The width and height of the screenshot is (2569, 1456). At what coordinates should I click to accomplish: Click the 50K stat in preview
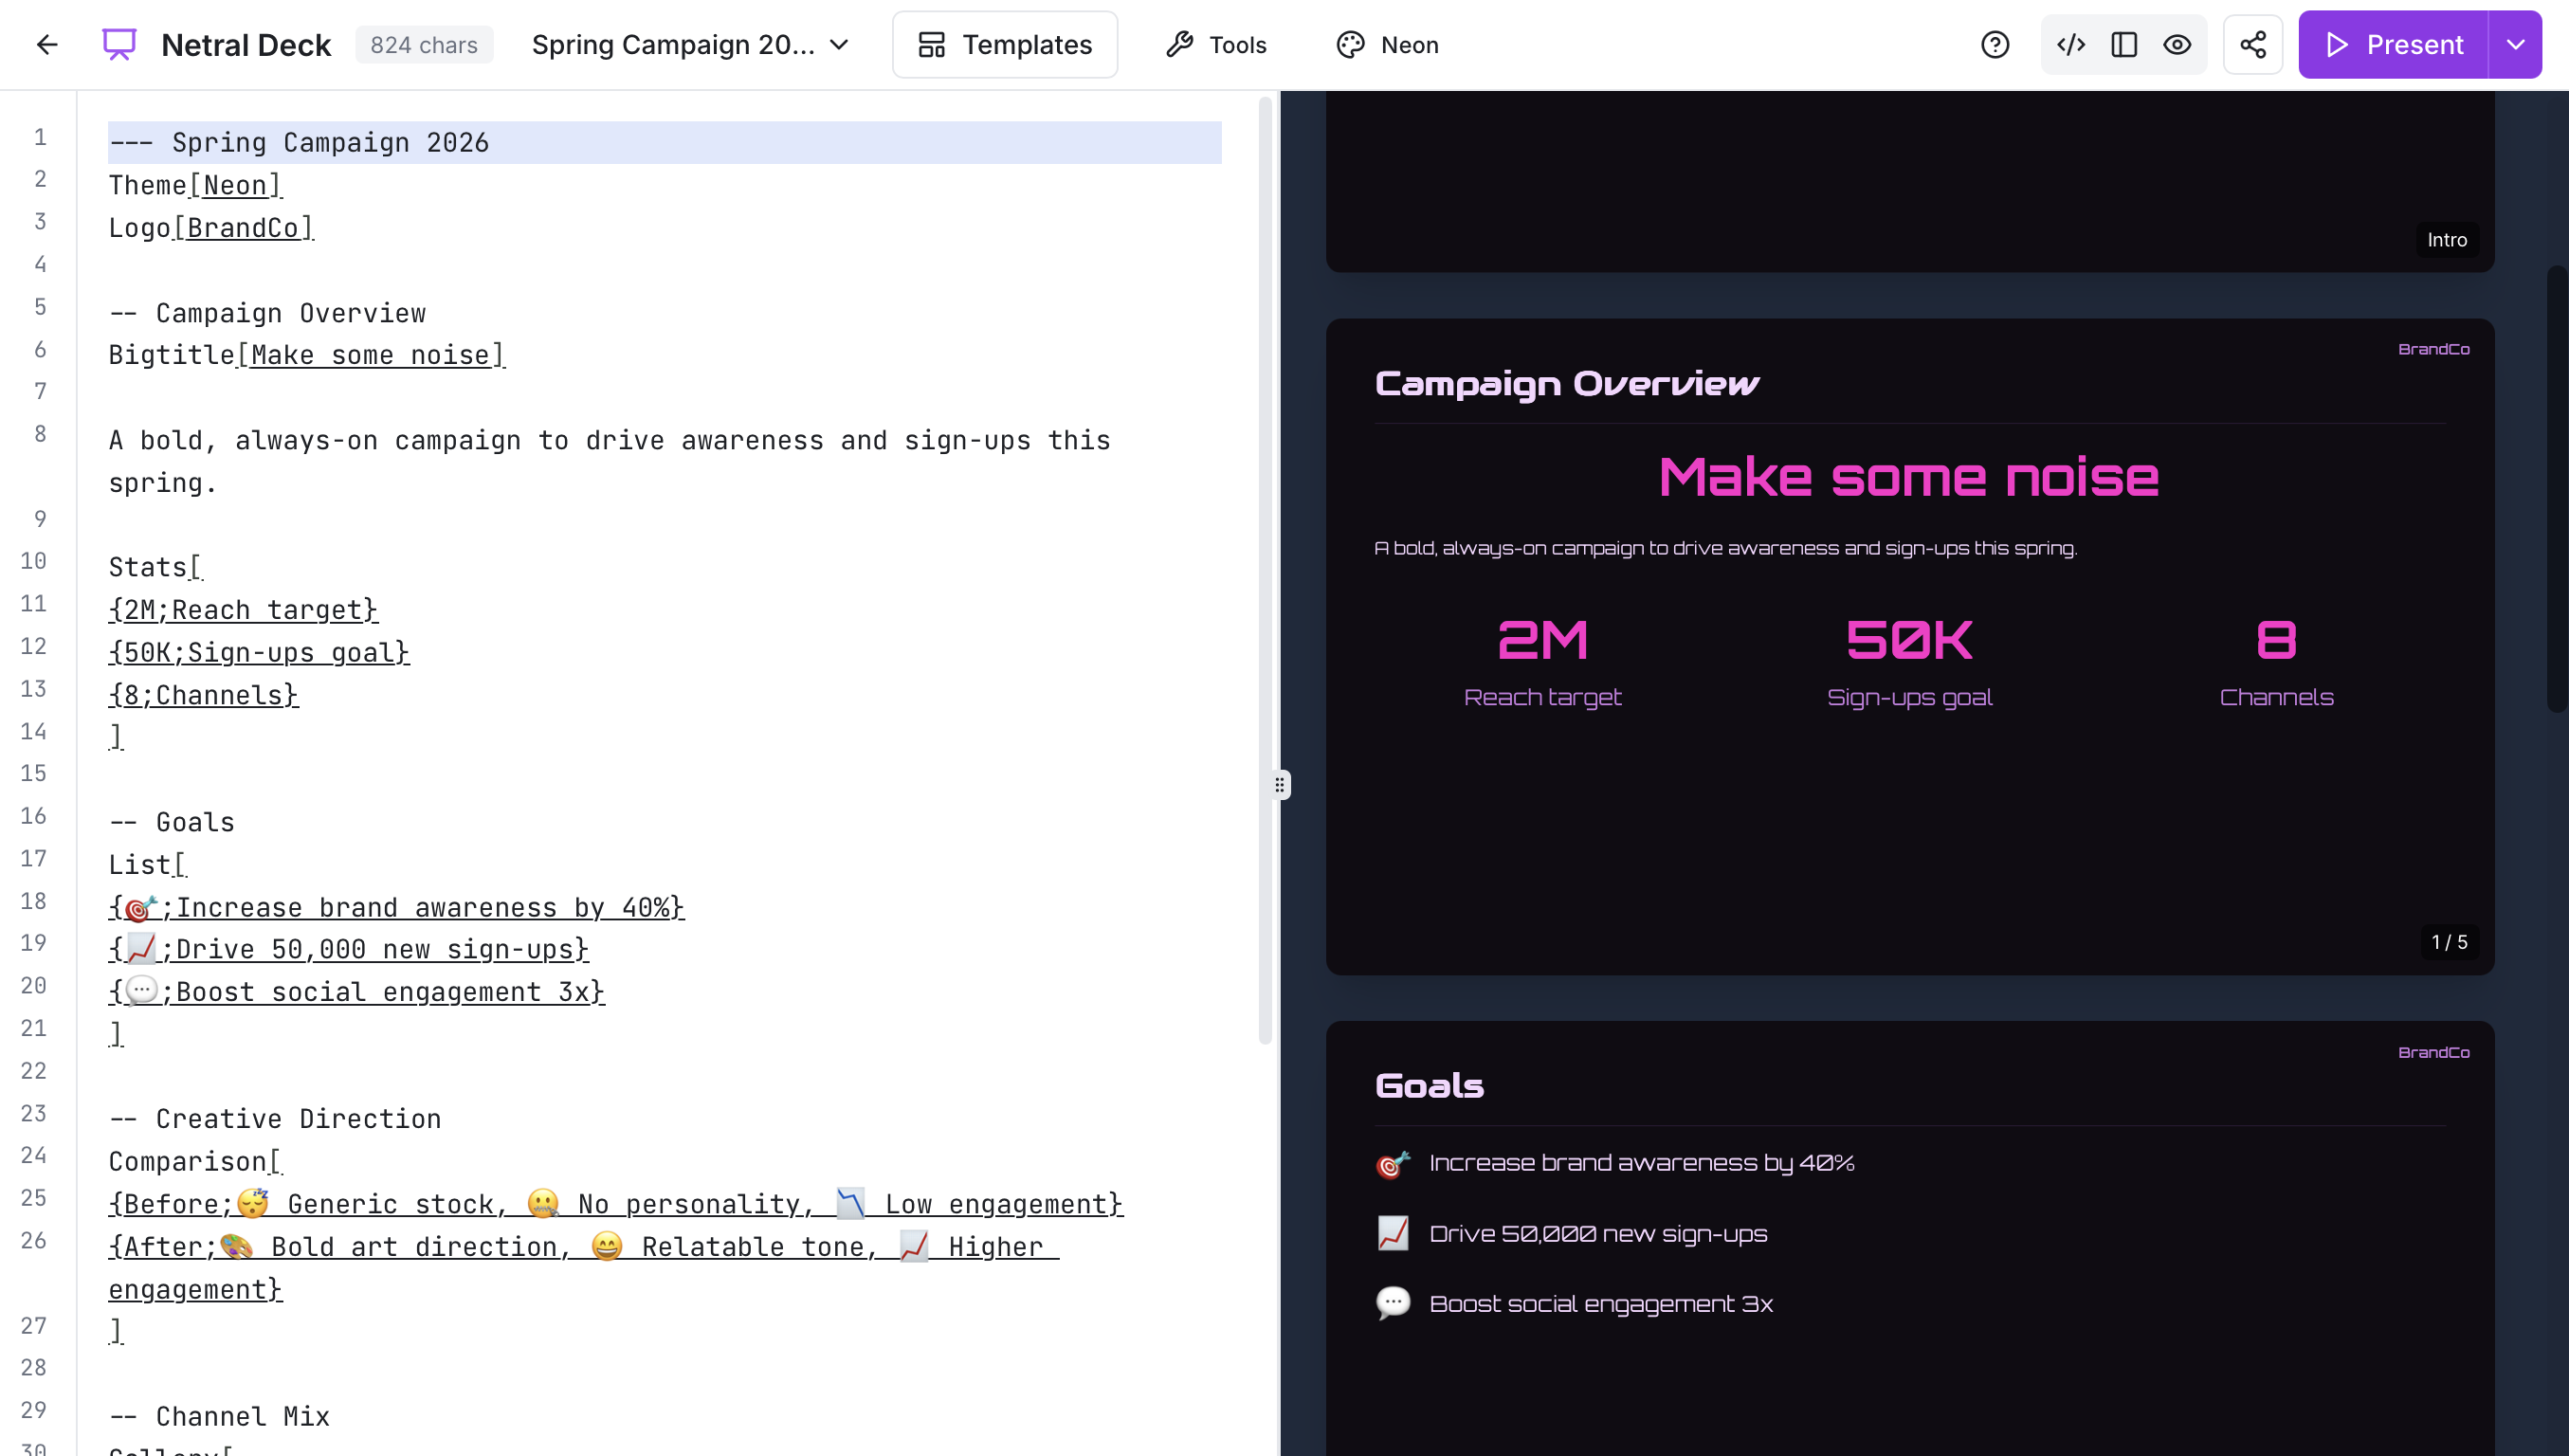tap(1909, 640)
